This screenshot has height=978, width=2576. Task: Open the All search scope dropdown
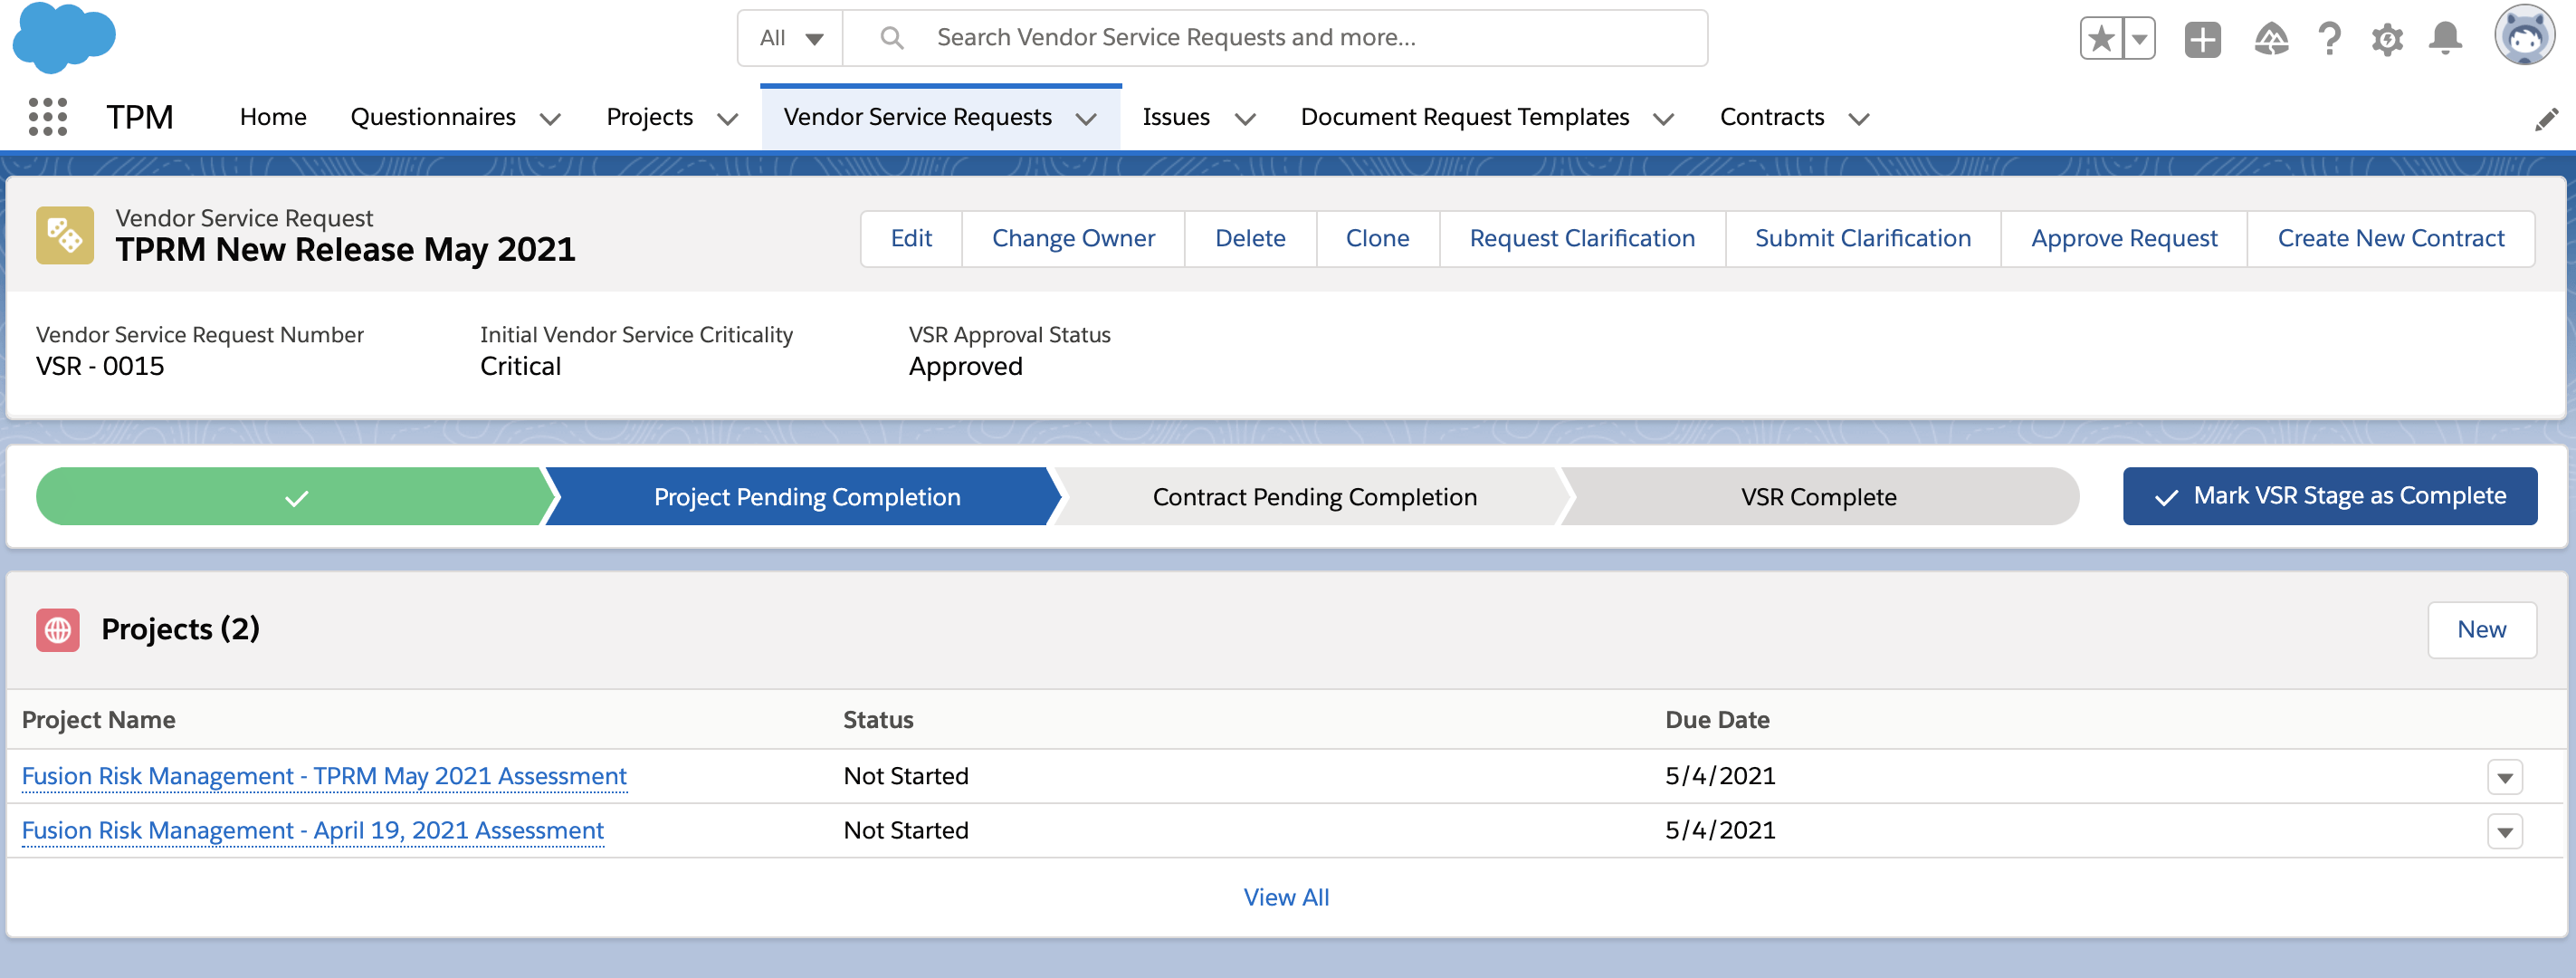coord(791,38)
